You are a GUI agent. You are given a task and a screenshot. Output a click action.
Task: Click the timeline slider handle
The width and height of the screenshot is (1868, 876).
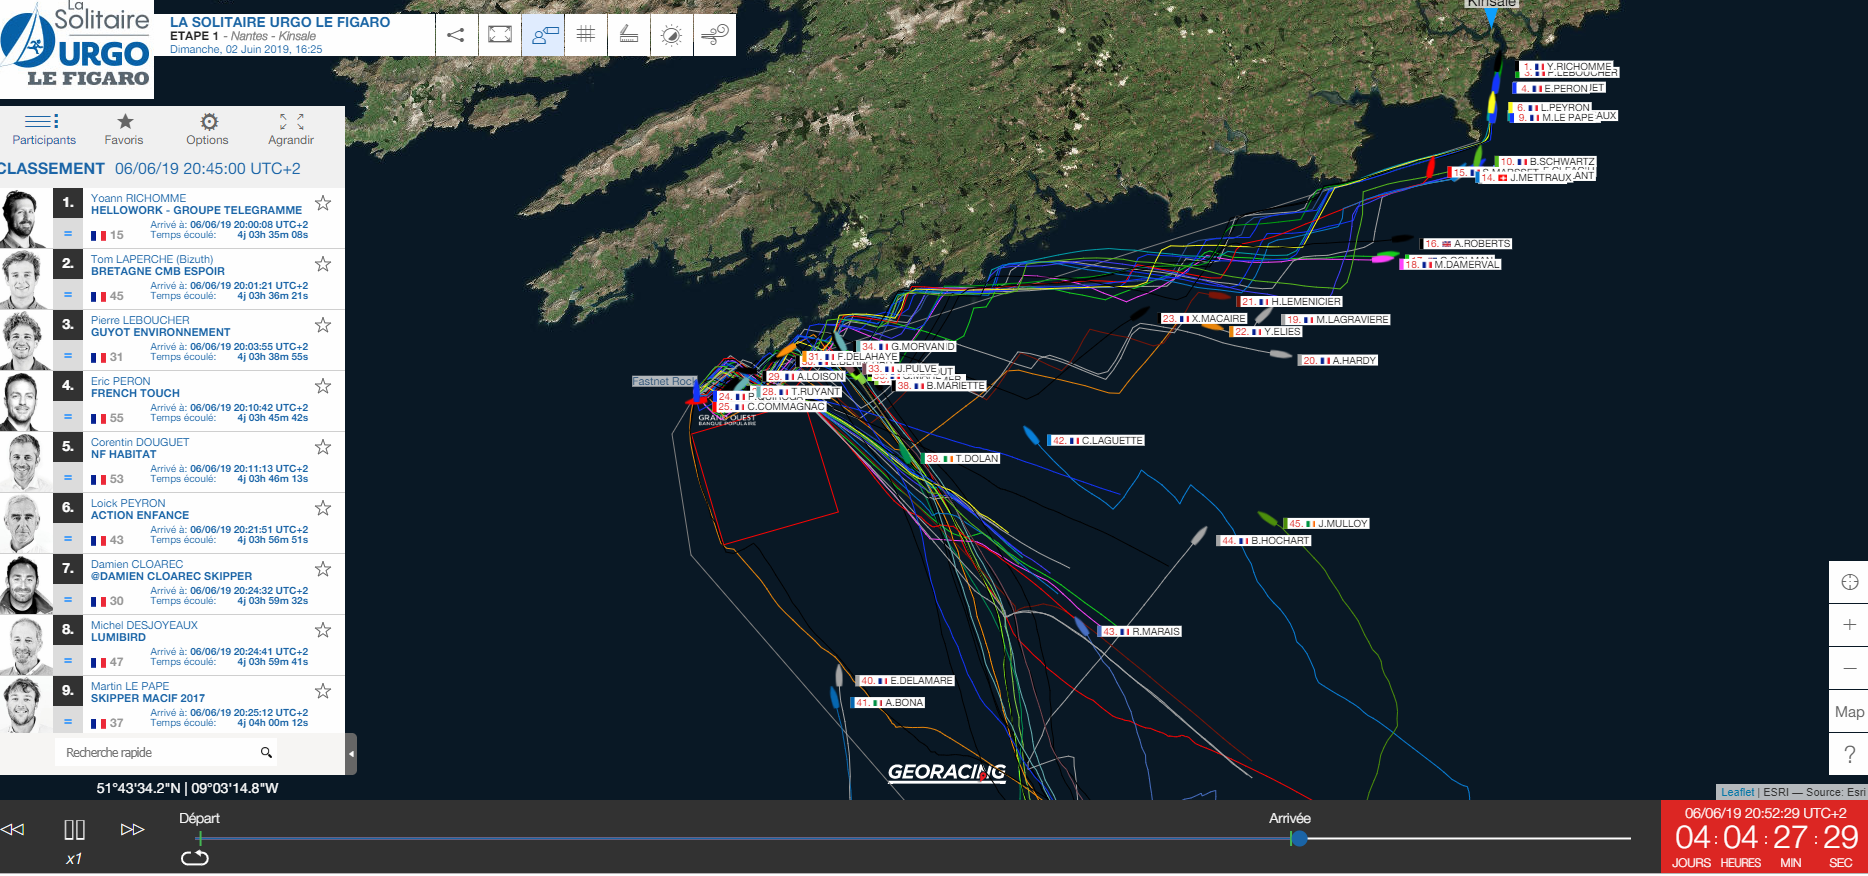(x=1299, y=838)
